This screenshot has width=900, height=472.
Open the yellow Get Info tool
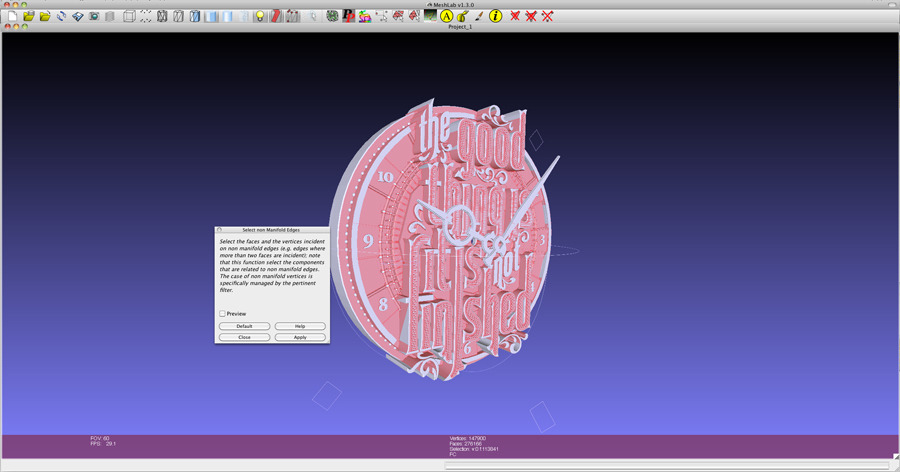495,16
